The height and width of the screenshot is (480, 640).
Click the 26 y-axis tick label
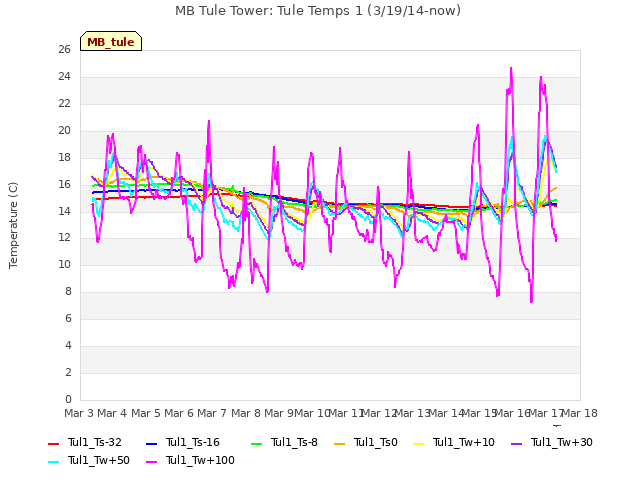[64, 50]
